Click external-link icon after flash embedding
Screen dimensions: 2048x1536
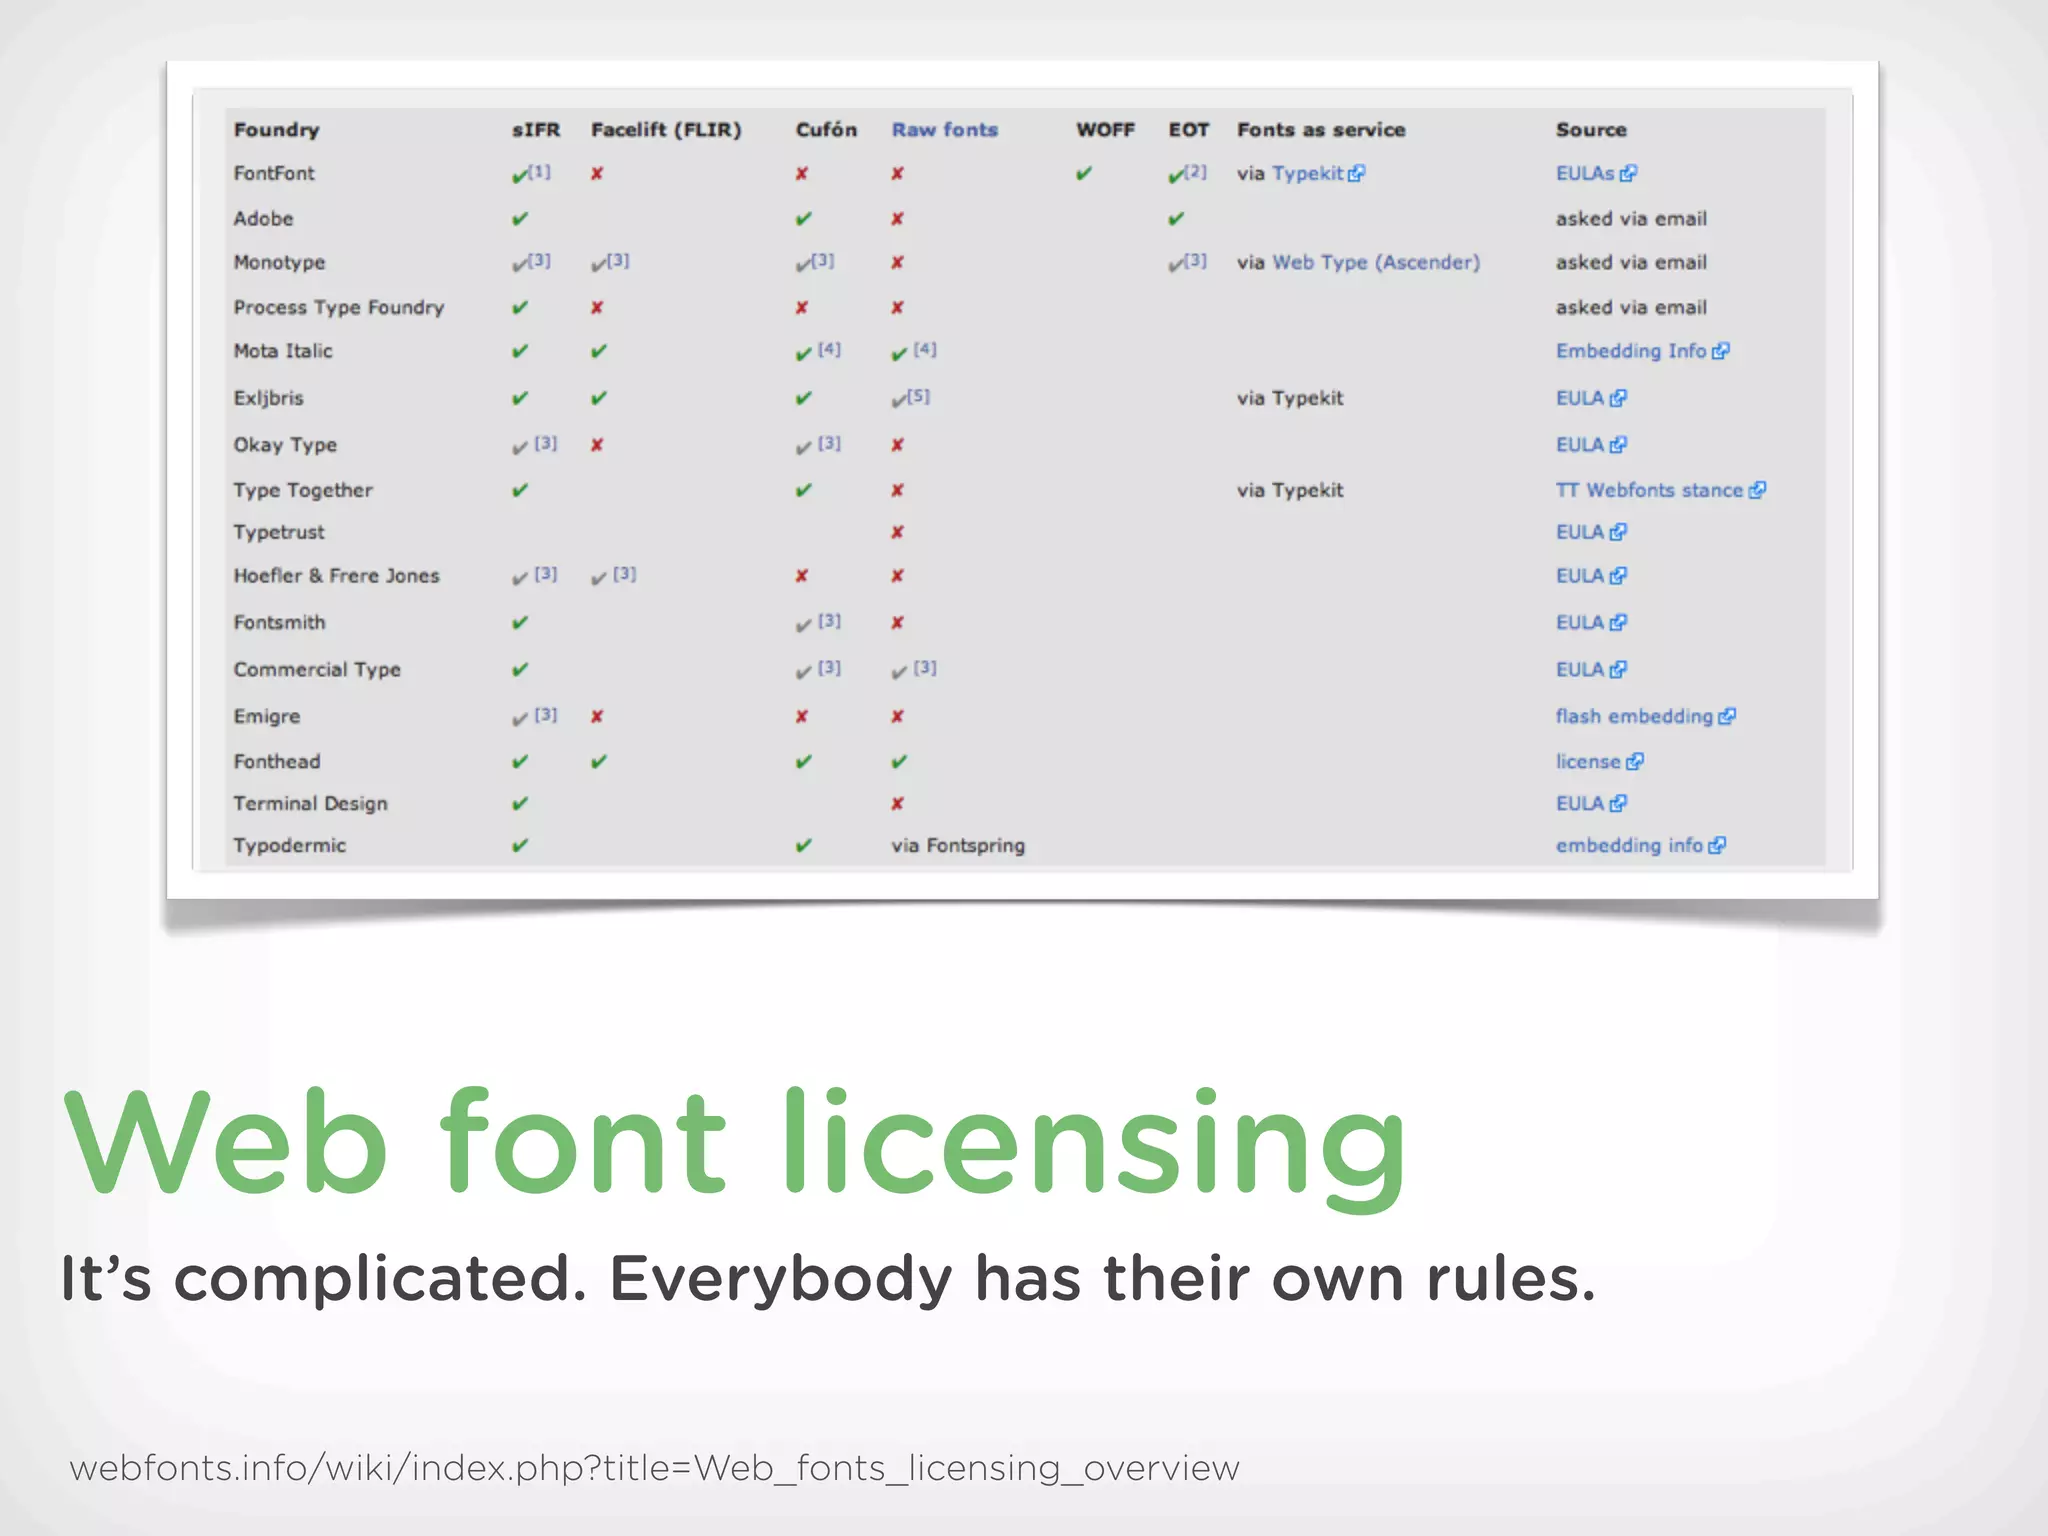tap(1727, 717)
